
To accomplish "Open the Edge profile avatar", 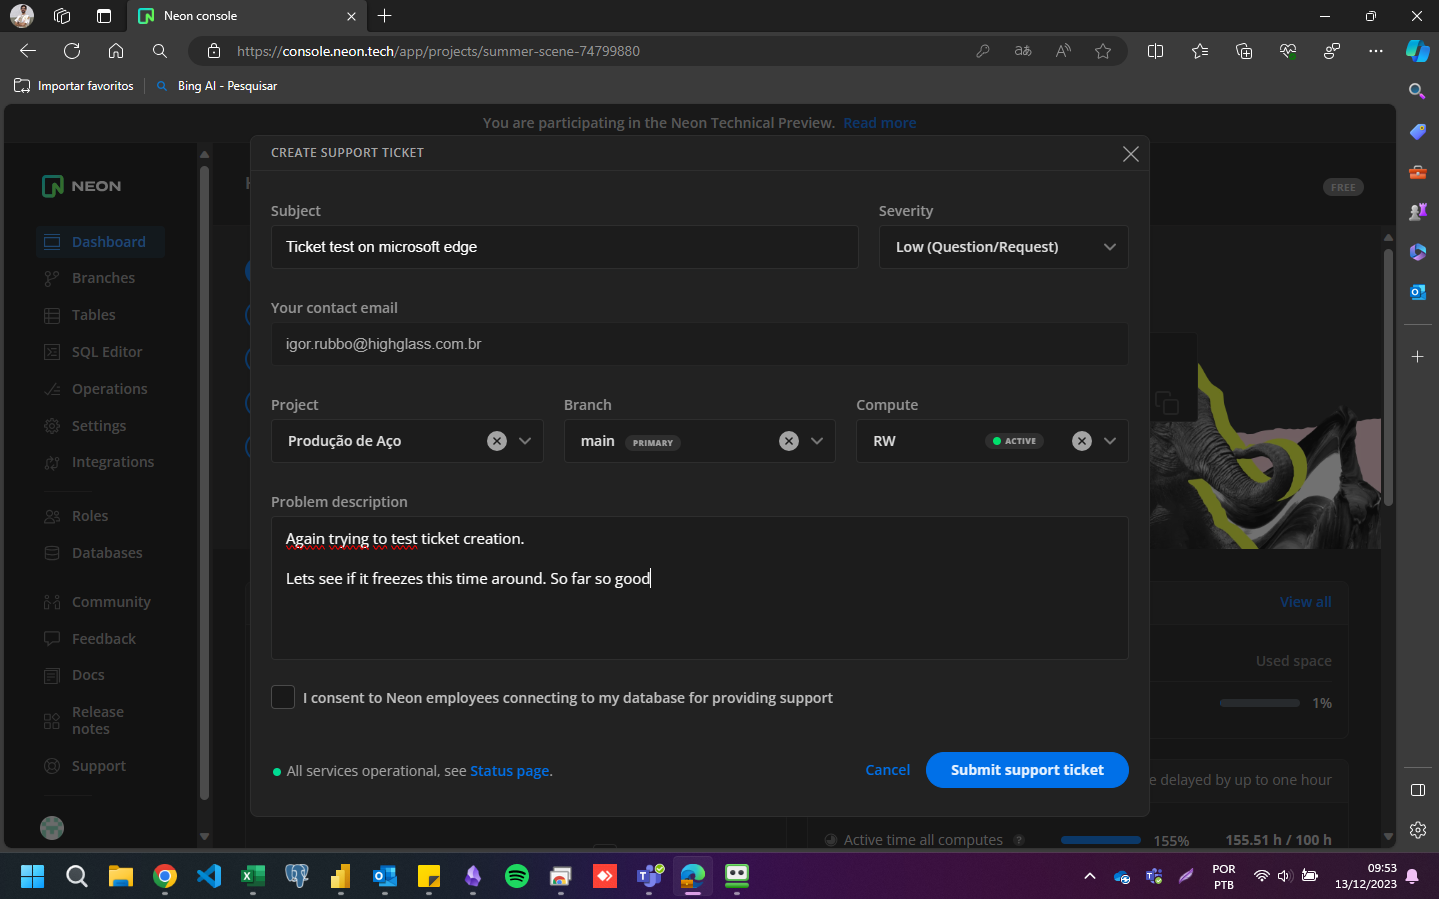I will (22, 16).
